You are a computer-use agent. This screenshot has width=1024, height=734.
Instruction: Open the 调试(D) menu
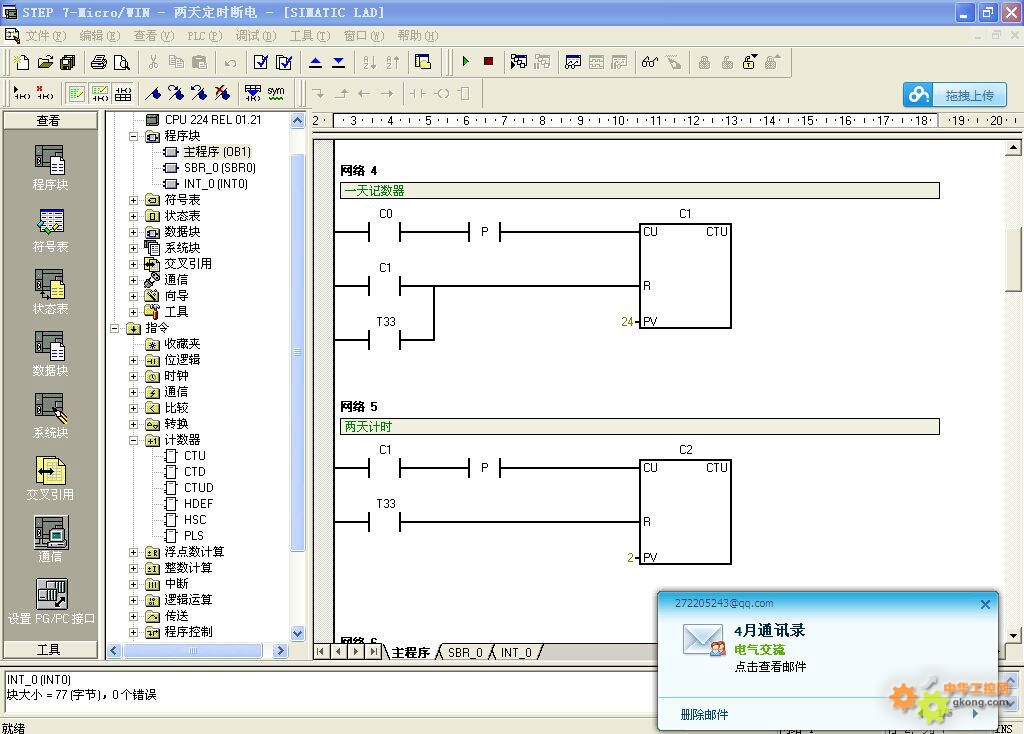tap(256, 36)
